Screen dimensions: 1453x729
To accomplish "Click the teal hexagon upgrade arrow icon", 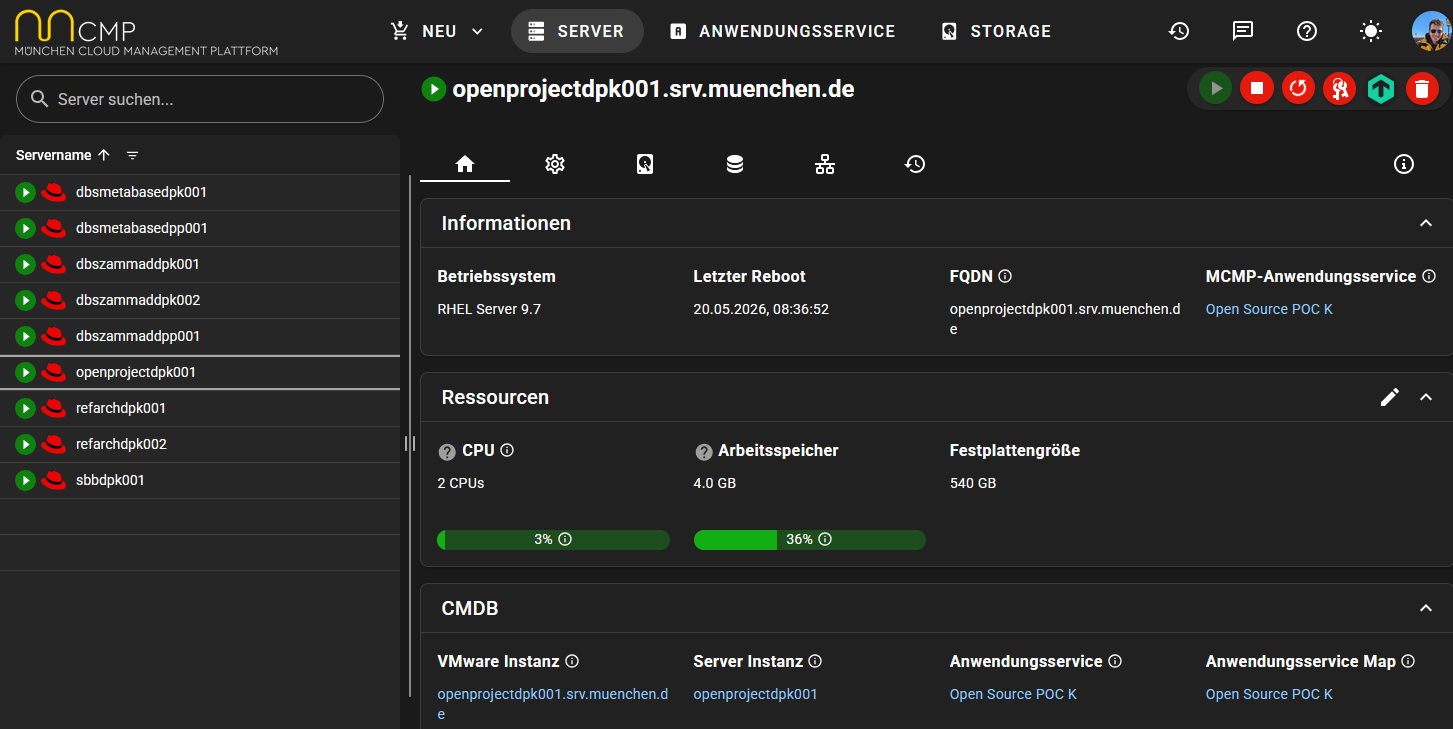I will click(1381, 89).
